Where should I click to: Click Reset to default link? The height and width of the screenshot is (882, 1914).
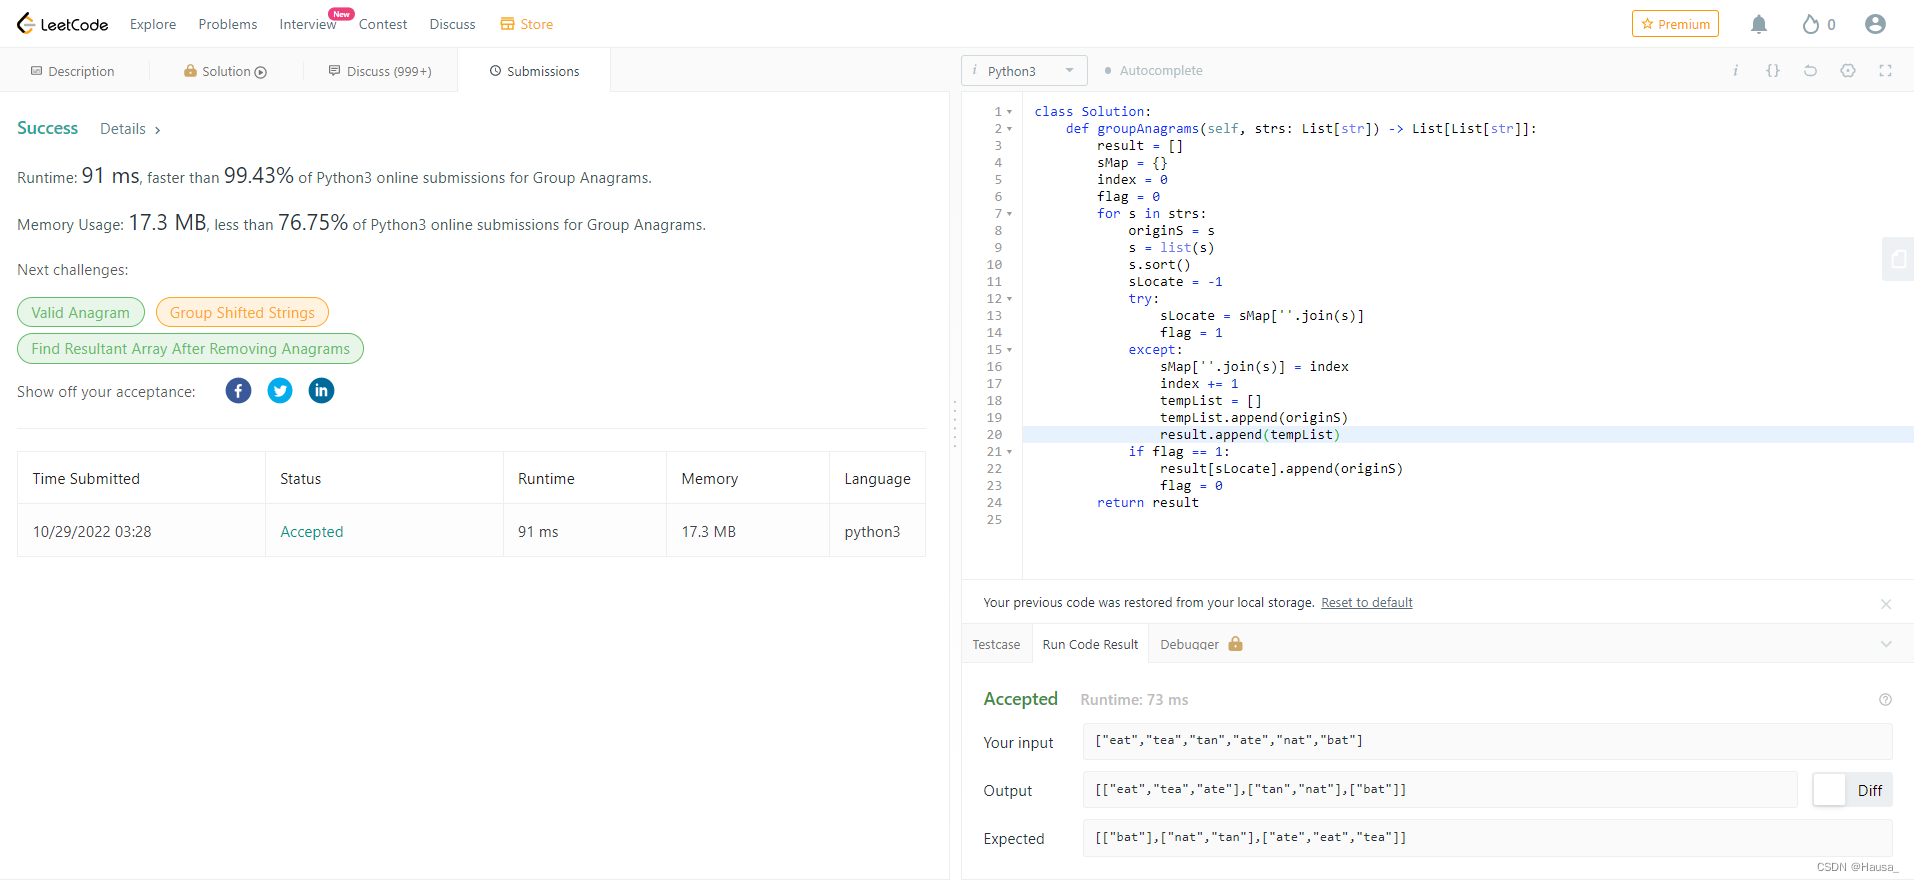(1366, 603)
